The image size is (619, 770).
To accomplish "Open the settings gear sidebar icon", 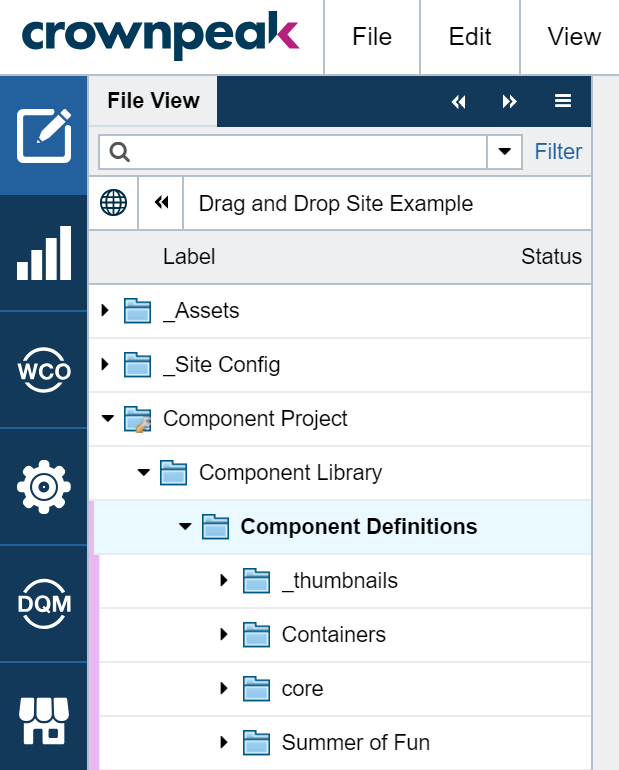I will coord(44,487).
